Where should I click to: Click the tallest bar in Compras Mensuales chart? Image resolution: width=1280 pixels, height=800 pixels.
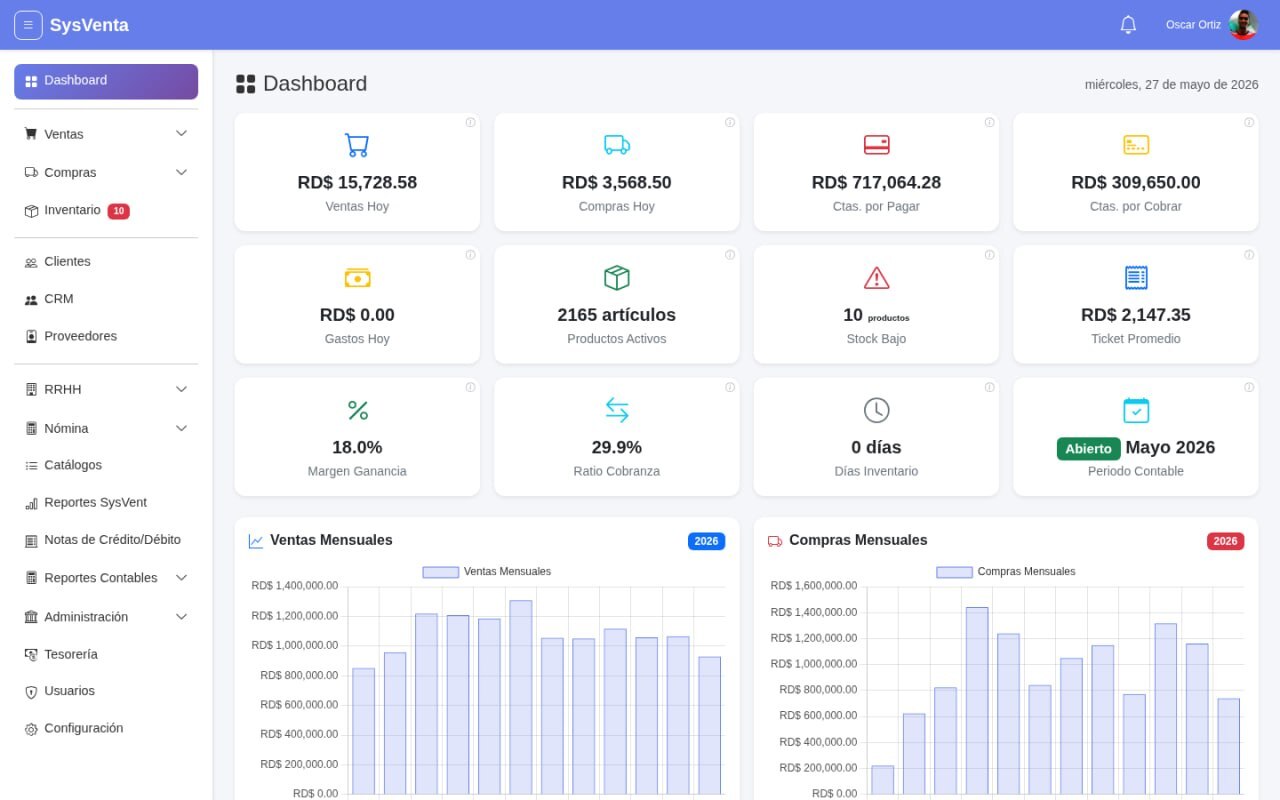977,701
